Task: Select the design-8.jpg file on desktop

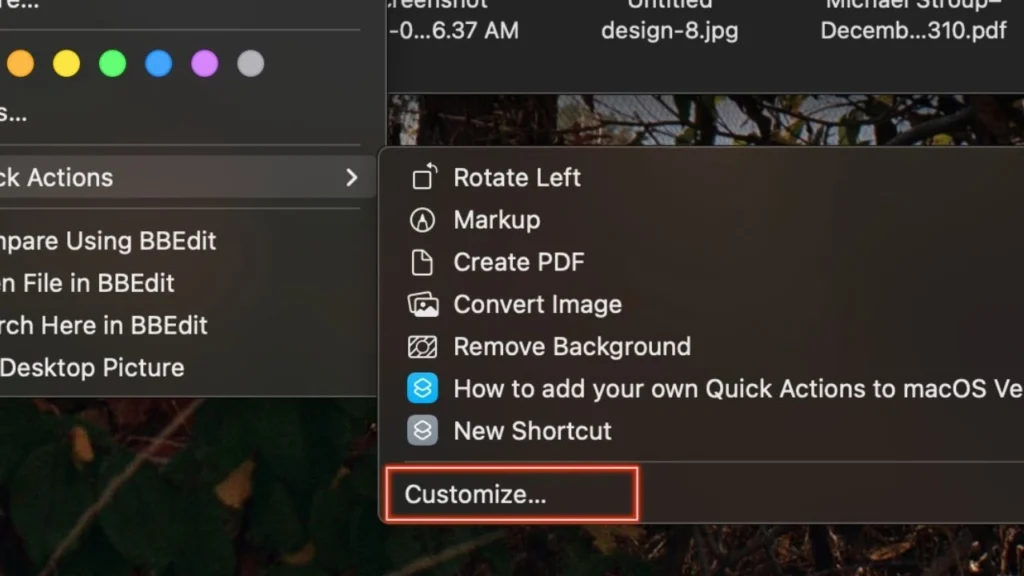Action: (x=669, y=30)
